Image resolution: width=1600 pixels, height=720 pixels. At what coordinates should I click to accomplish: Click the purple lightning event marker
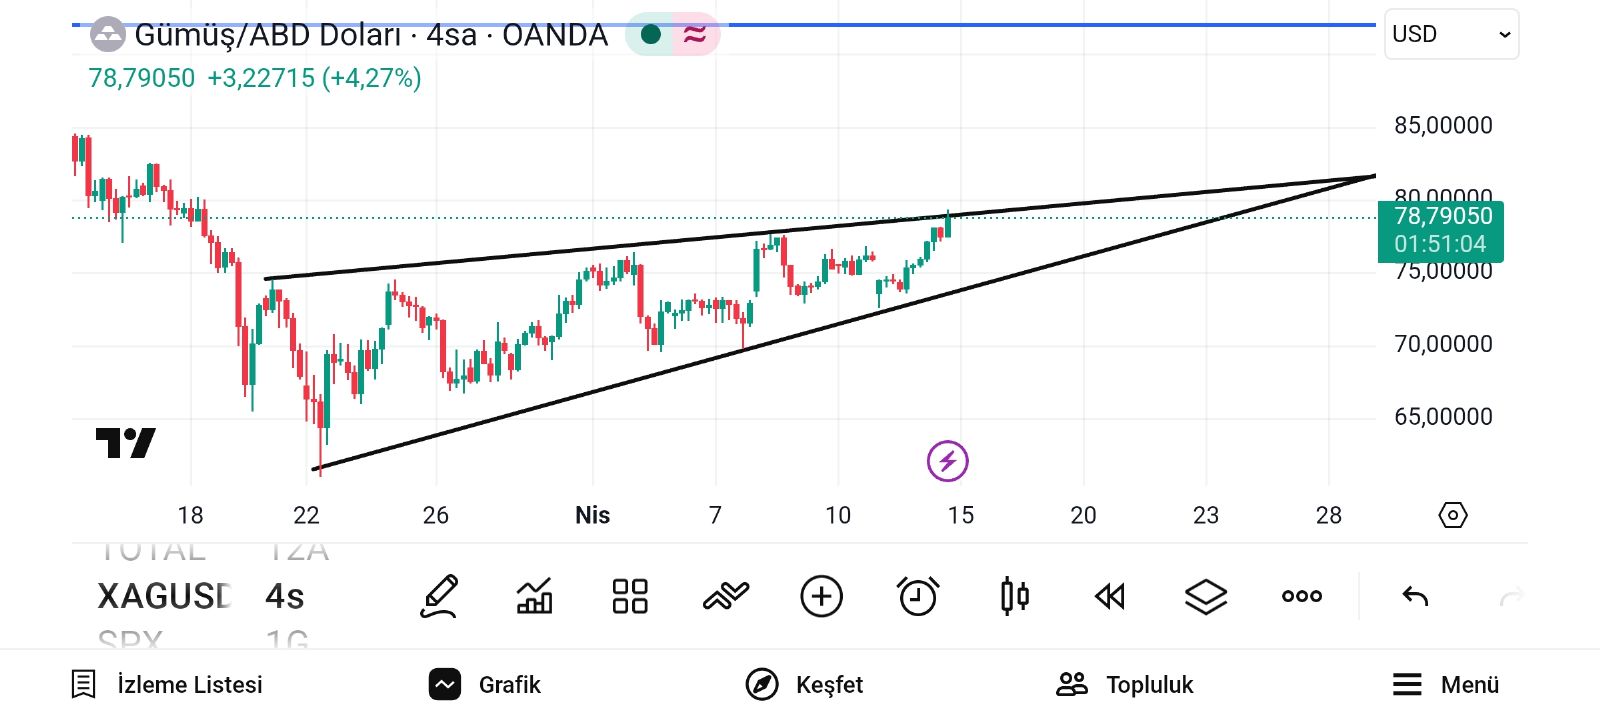(948, 461)
